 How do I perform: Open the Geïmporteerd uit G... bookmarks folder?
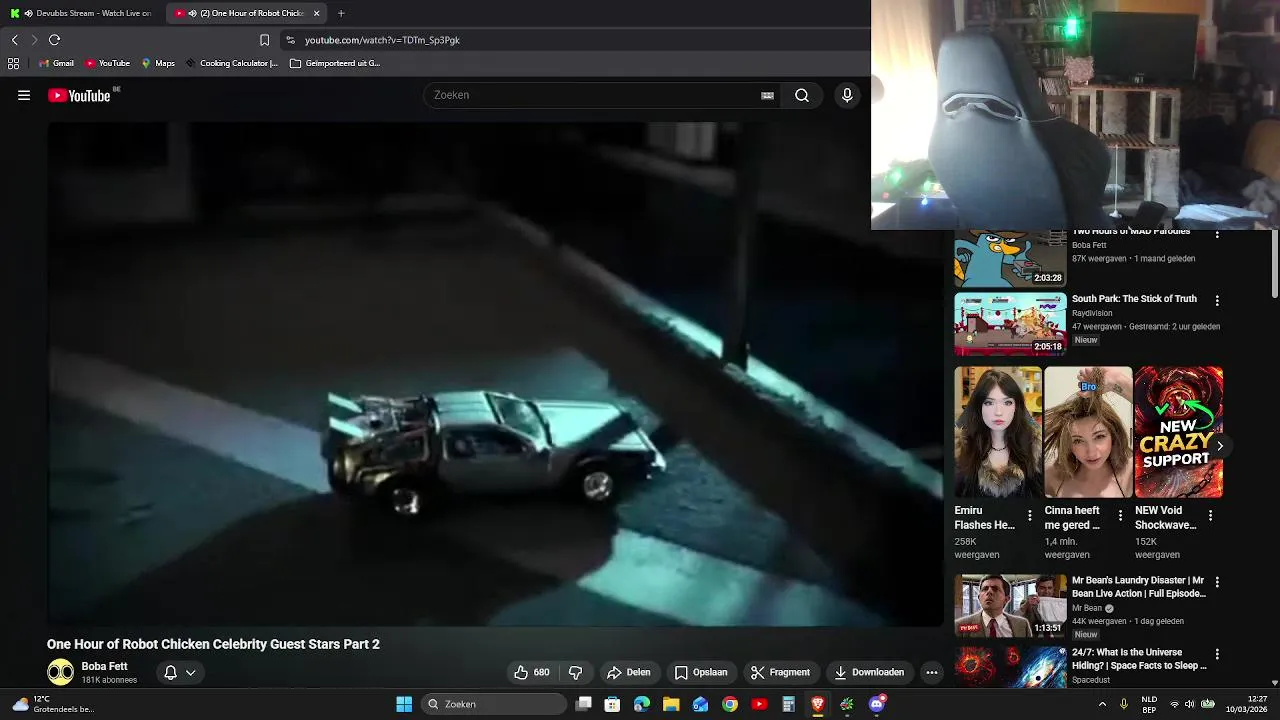pos(335,63)
